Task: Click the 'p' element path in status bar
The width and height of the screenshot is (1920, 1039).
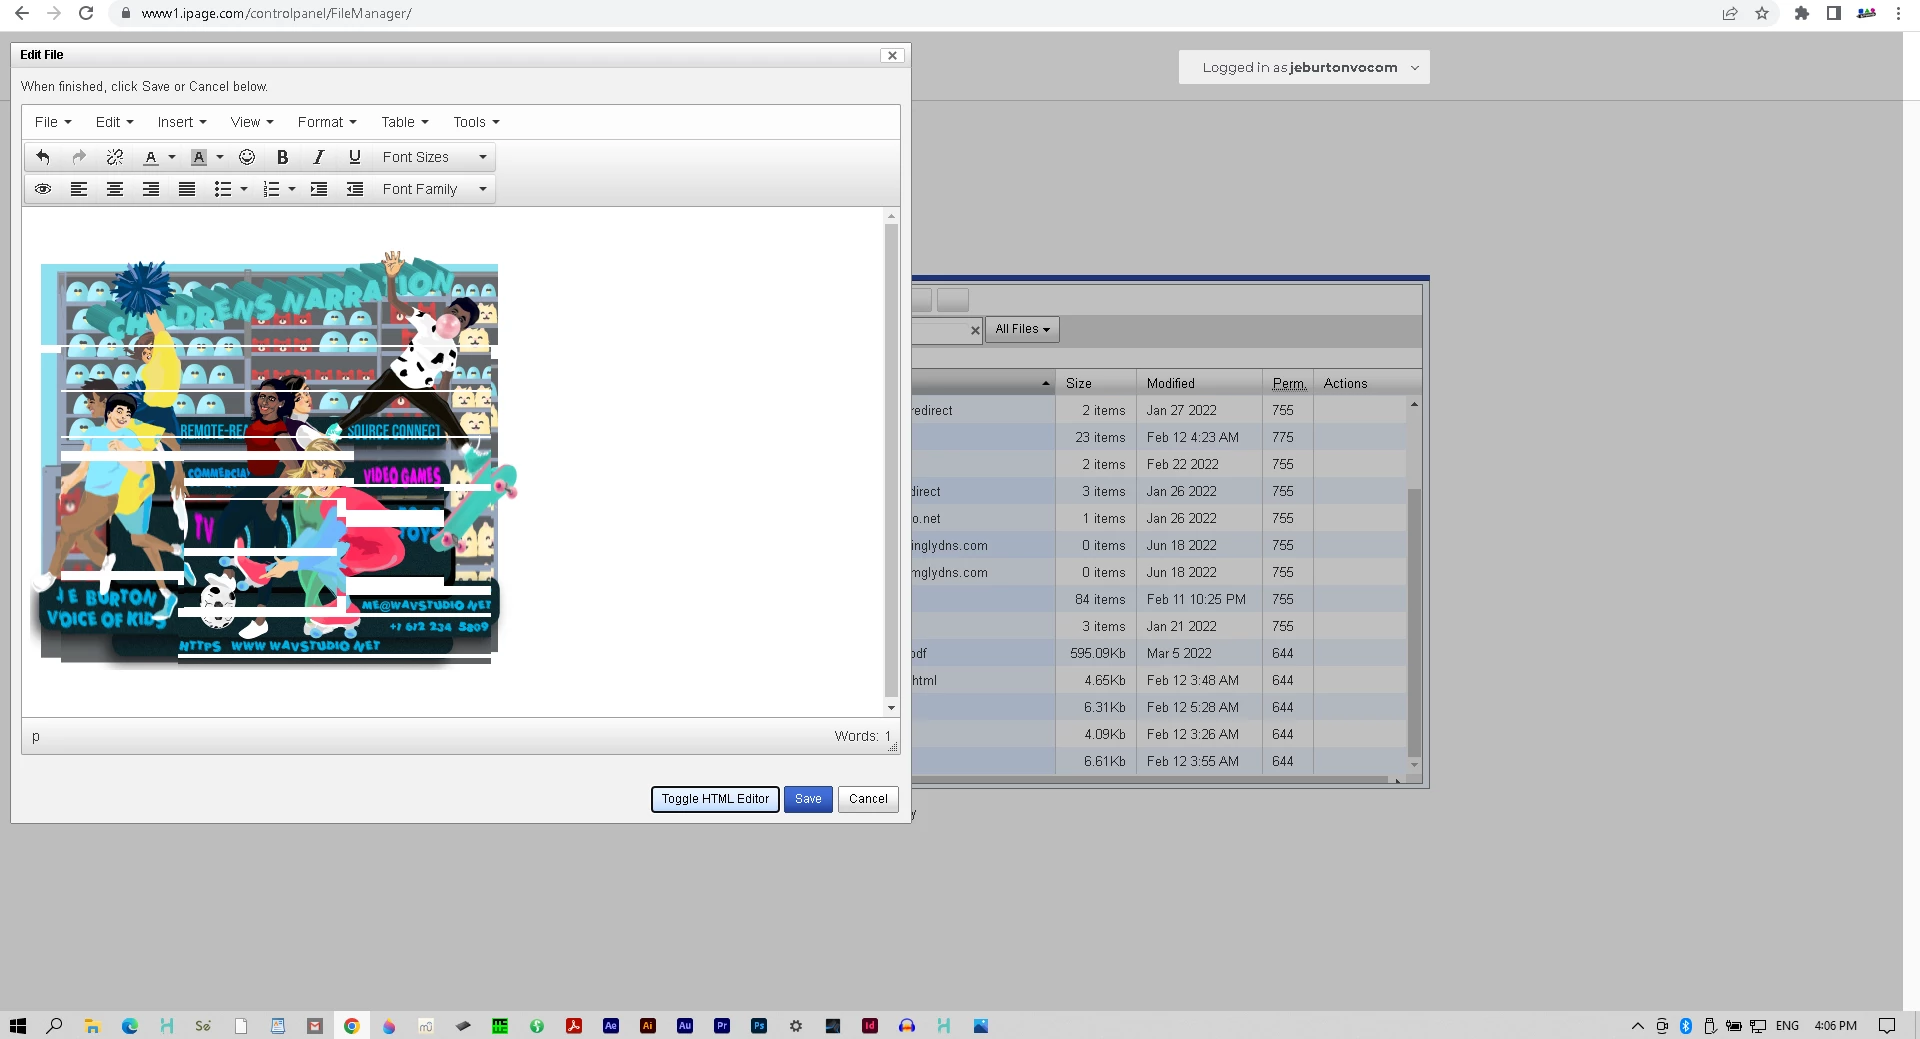Action: (36, 736)
